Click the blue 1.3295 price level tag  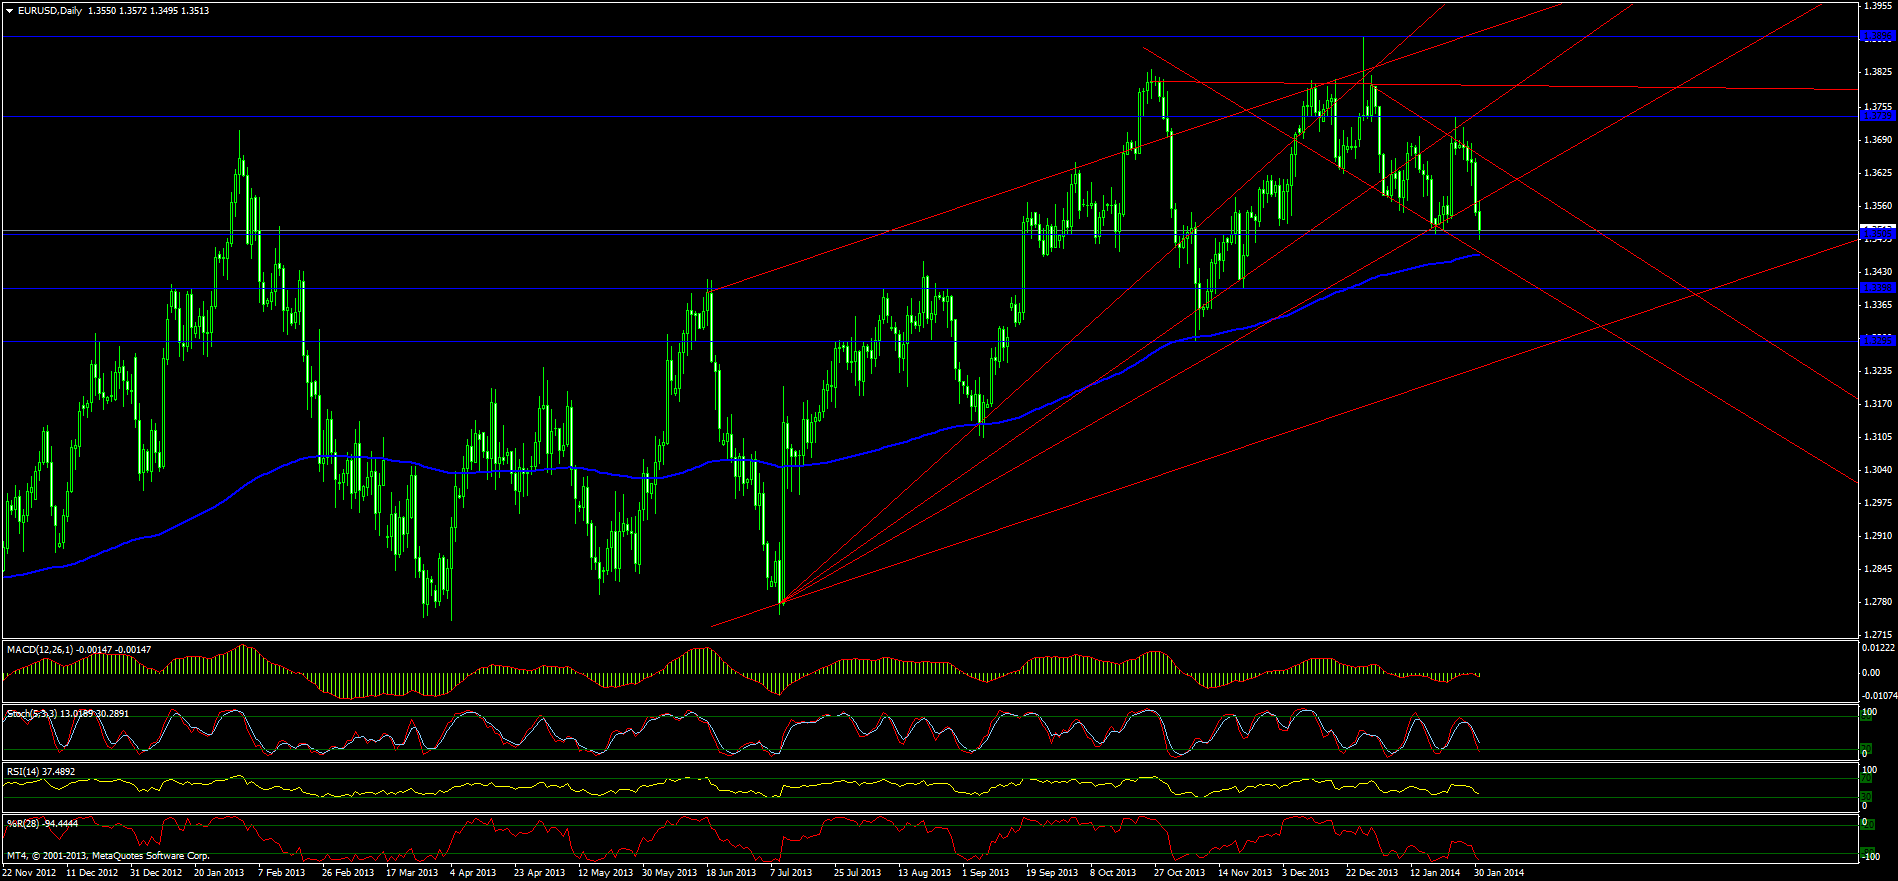pos(1876,341)
